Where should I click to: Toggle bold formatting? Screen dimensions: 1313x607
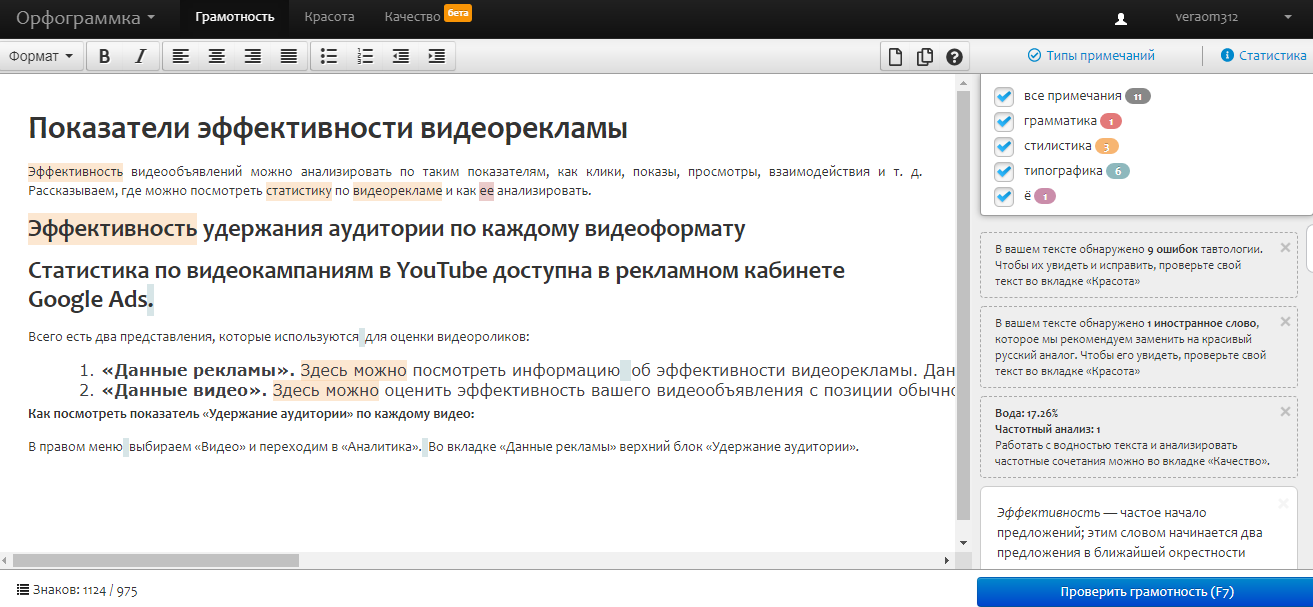point(105,56)
